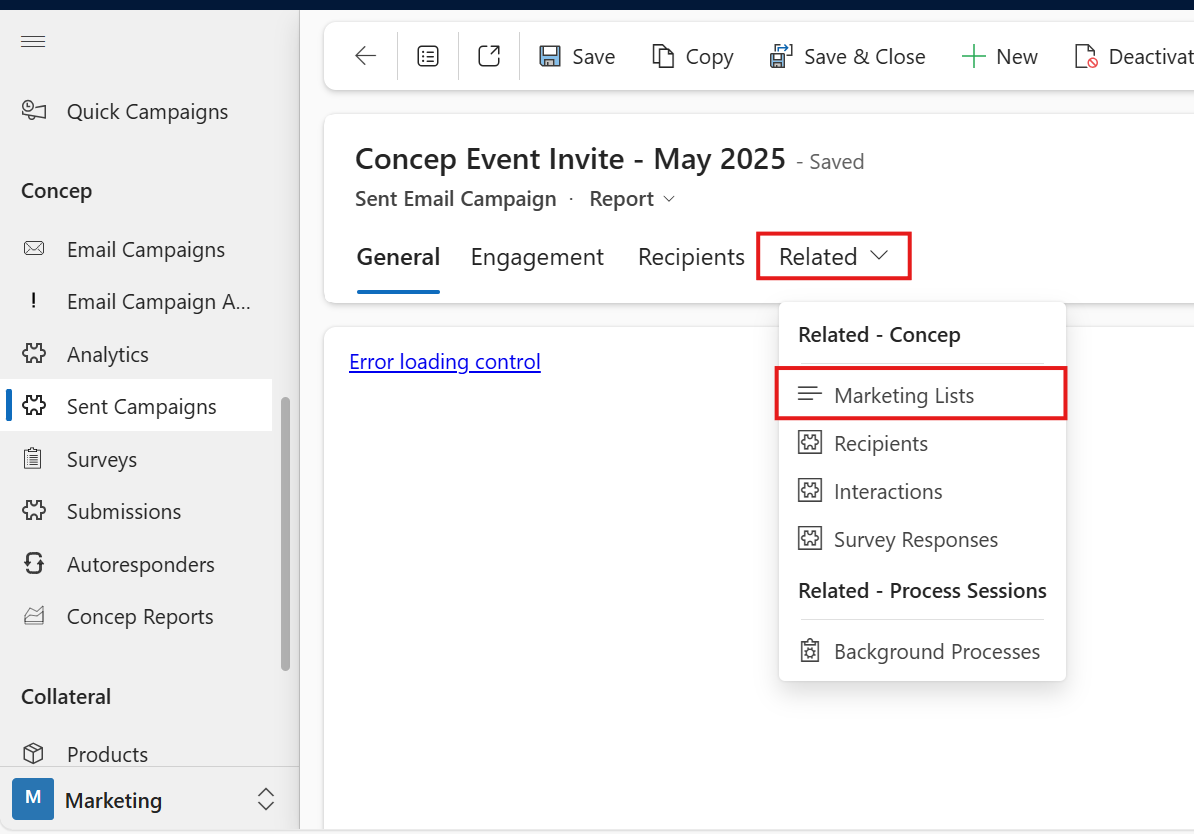
Task: Click the Autoresponders refresh icon
Action: 34,564
